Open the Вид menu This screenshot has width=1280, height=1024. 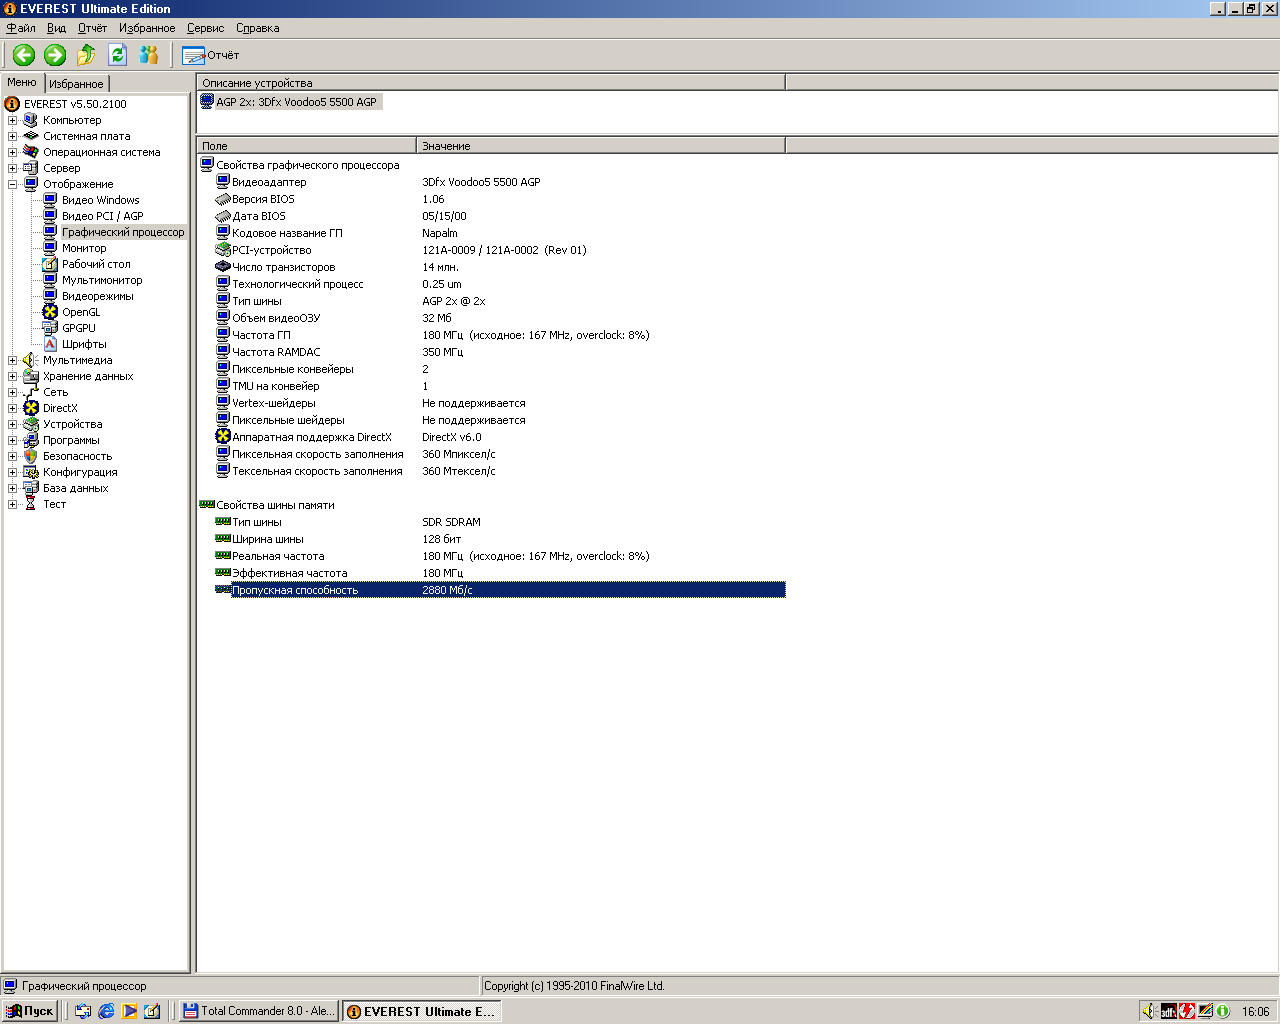click(56, 28)
